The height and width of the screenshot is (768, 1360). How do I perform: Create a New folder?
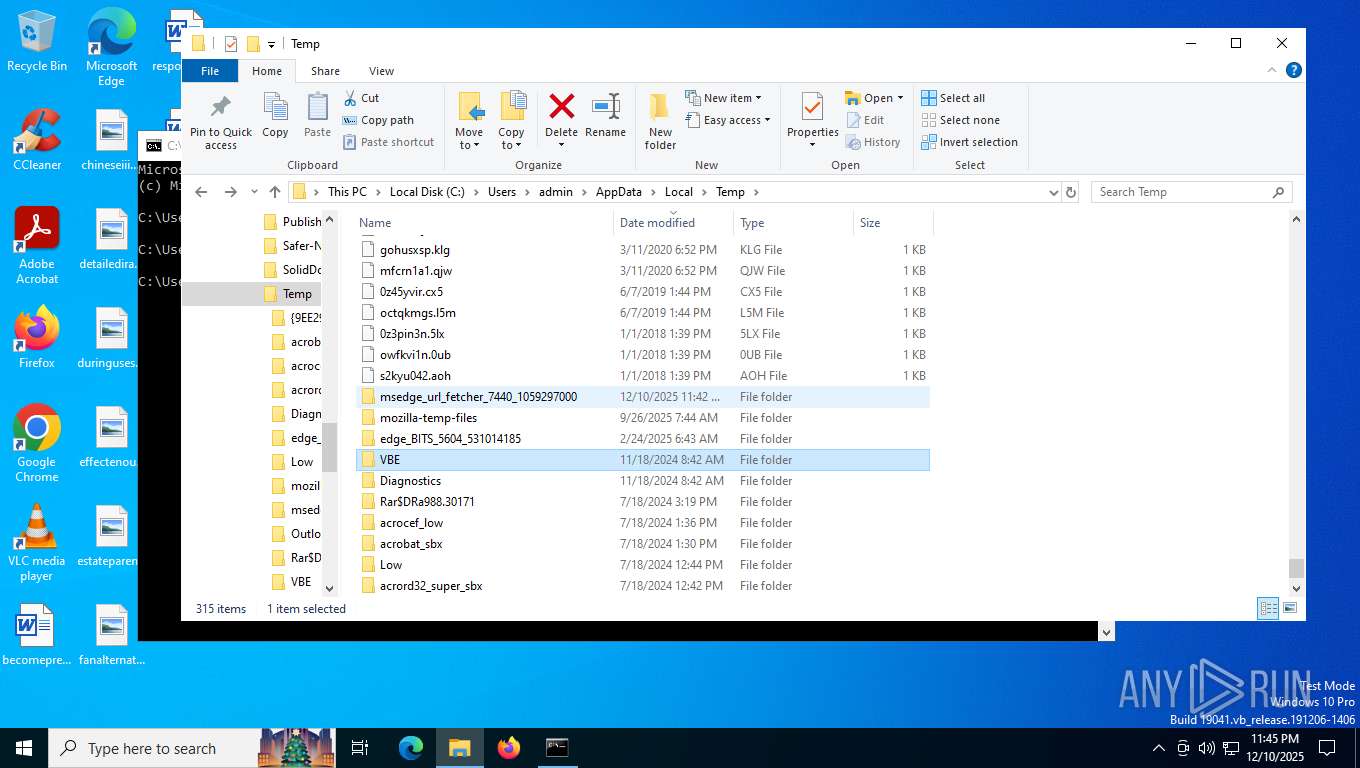coord(660,121)
